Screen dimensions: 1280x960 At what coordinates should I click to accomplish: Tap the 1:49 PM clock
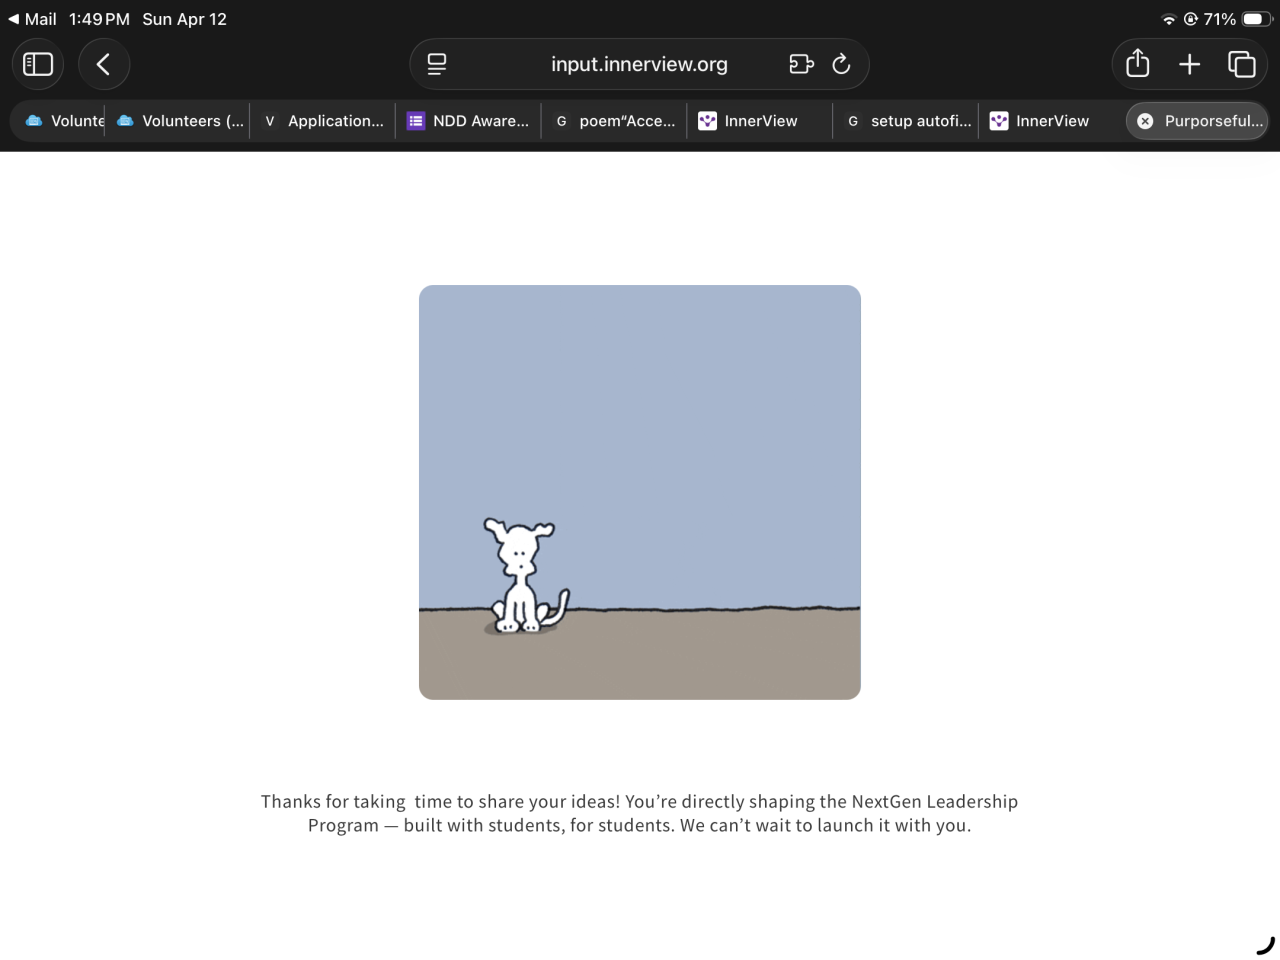pyautogui.click(x=99, y=19)
